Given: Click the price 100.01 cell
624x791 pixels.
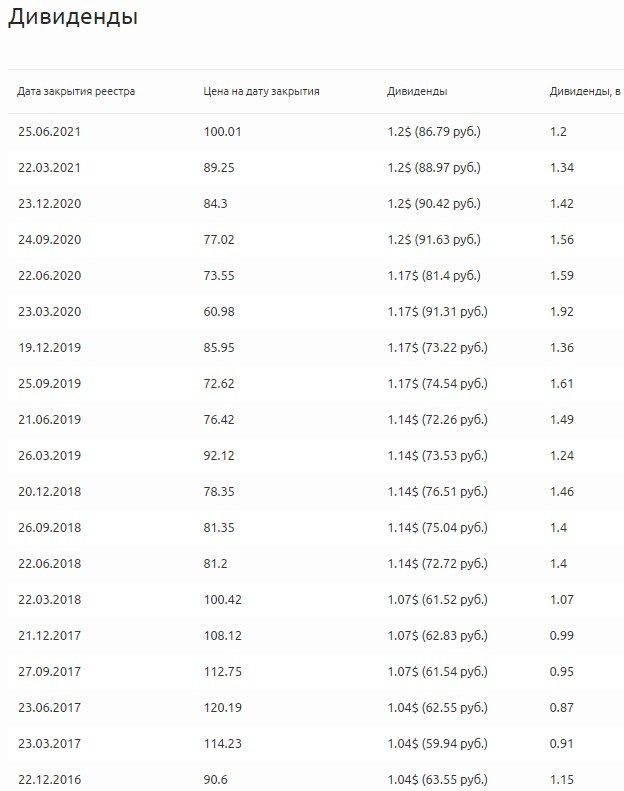Looking at the screenshot, I should 223,131.
